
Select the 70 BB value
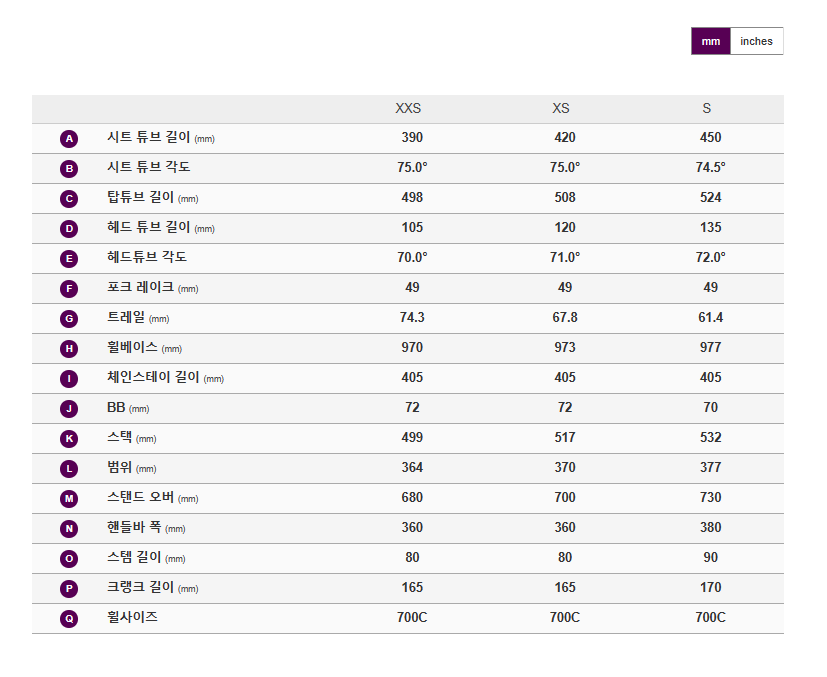point(710,408)
